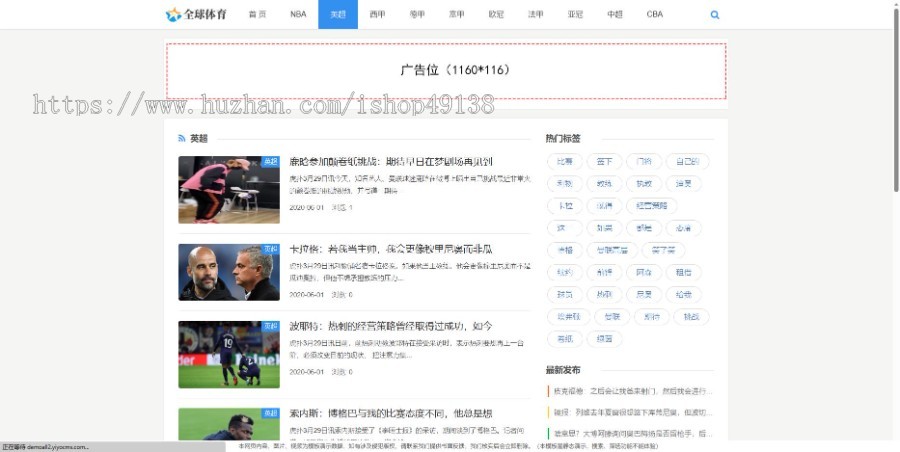Switch to 亚冠 nav tab
The width and height of the screenshot is (900, 452).
575,14
